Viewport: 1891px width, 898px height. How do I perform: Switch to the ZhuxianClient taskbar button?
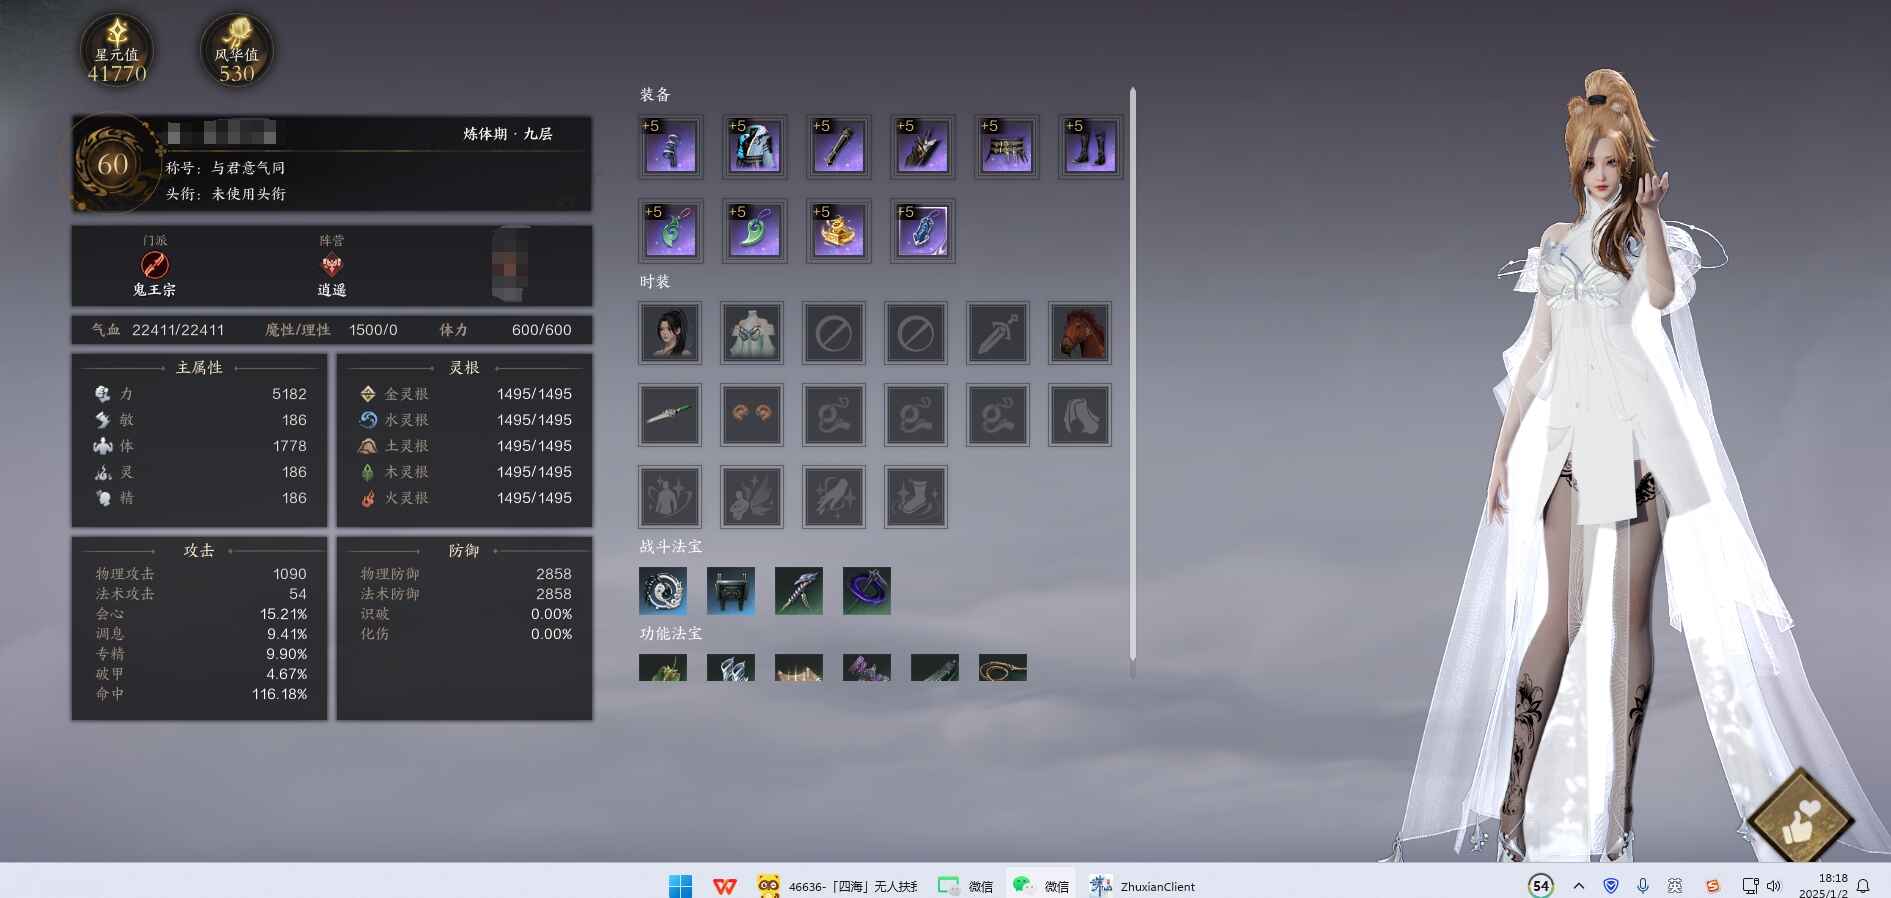point(1143,886)
